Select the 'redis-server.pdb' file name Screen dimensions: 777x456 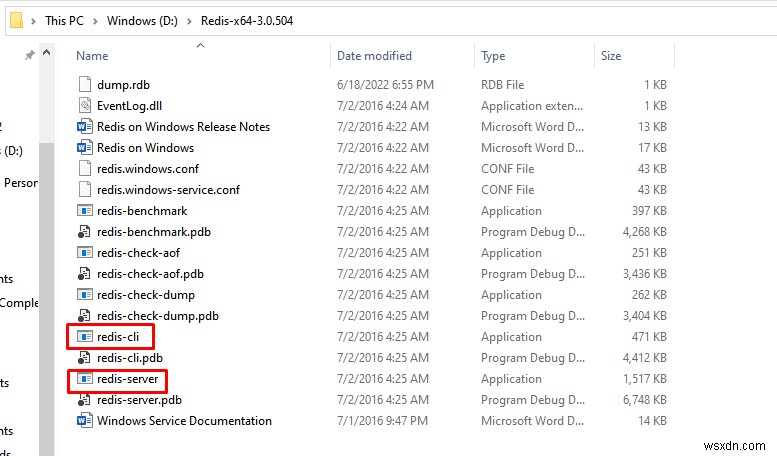click(139, 399)
